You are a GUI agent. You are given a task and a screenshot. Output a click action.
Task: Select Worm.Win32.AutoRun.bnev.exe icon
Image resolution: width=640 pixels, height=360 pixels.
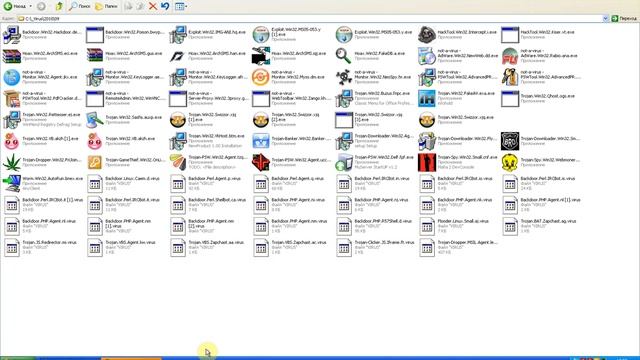(x=11, y=184)
